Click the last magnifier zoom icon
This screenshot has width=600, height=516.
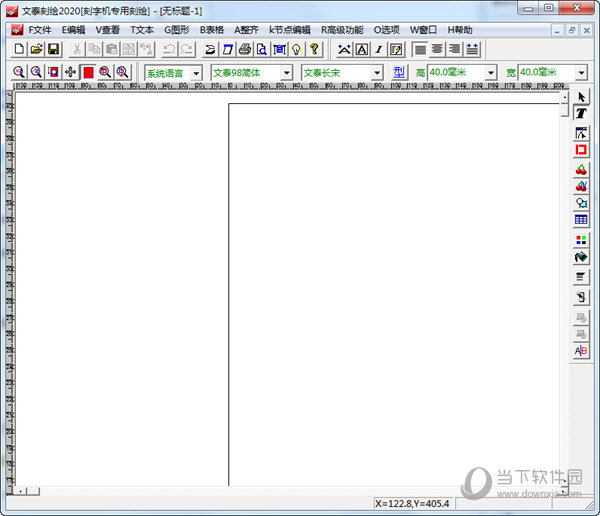point(122,72)
